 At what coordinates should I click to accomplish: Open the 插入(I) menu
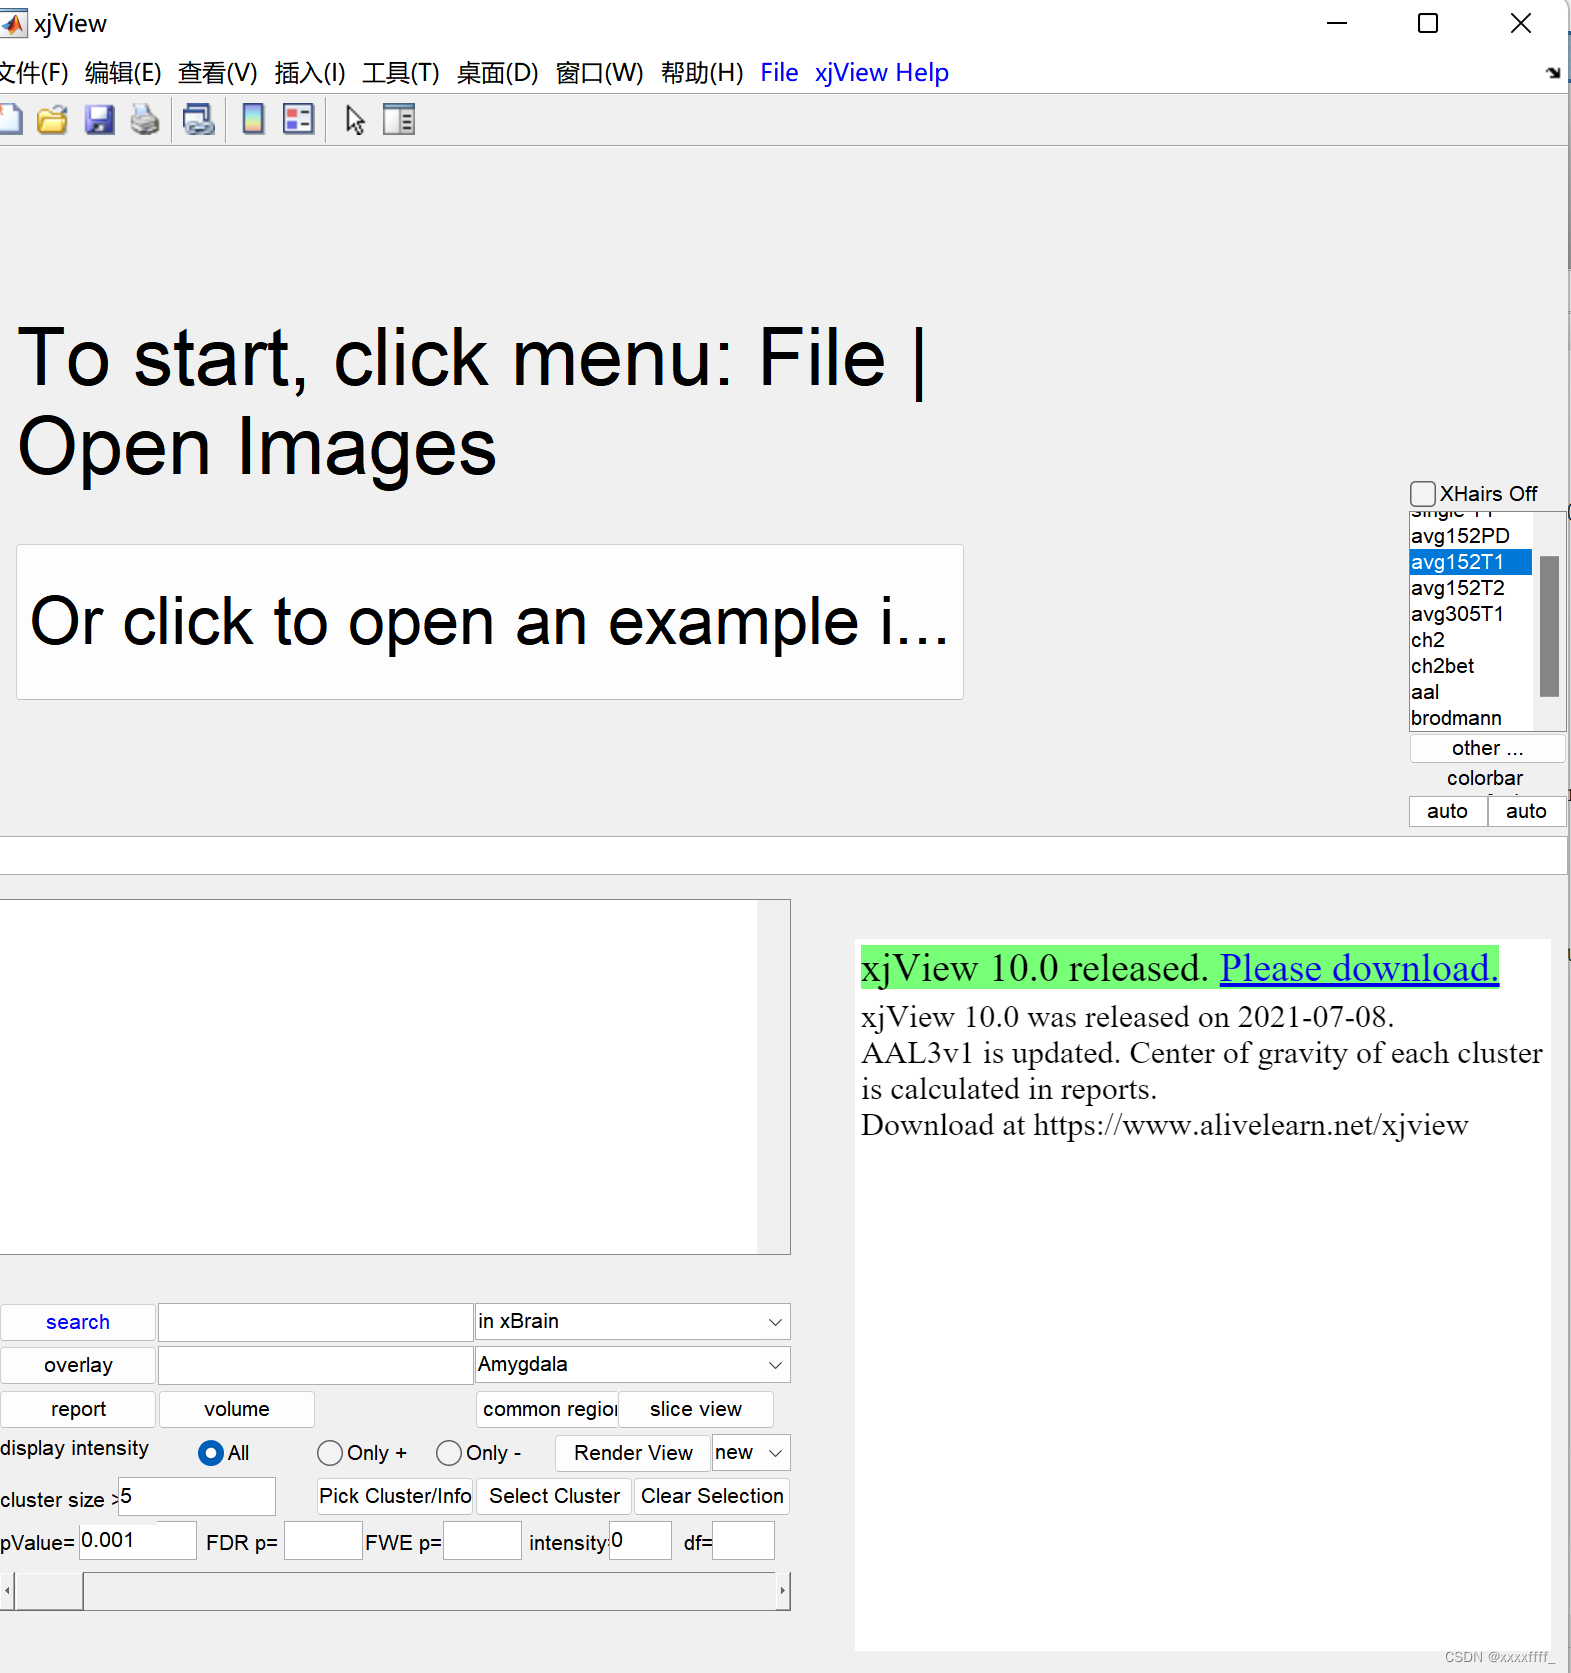click(310, 73)
